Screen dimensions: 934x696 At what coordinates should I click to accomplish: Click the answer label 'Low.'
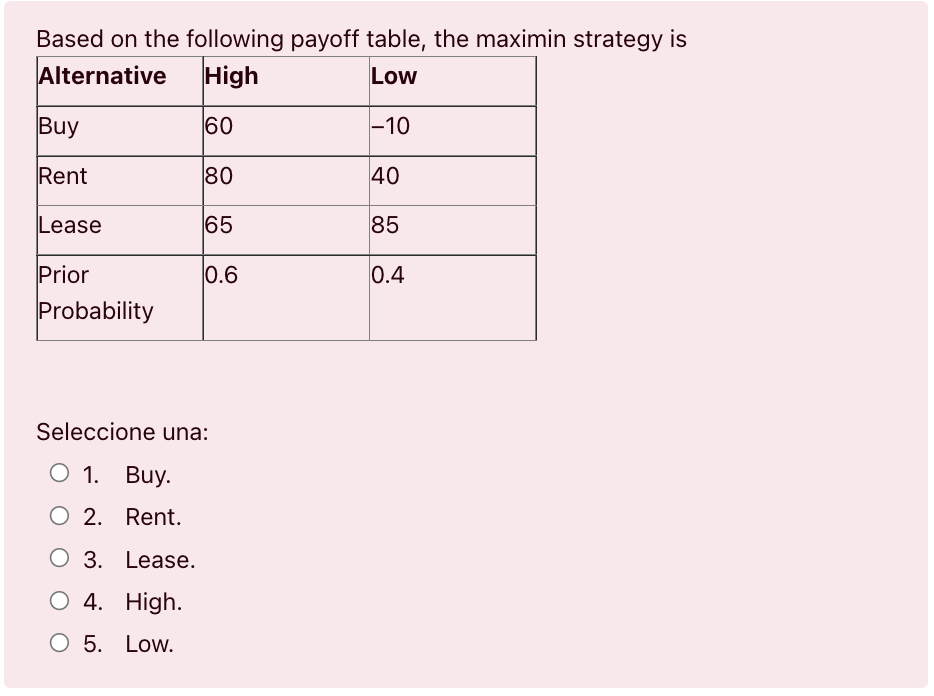[x=149, y=644]
